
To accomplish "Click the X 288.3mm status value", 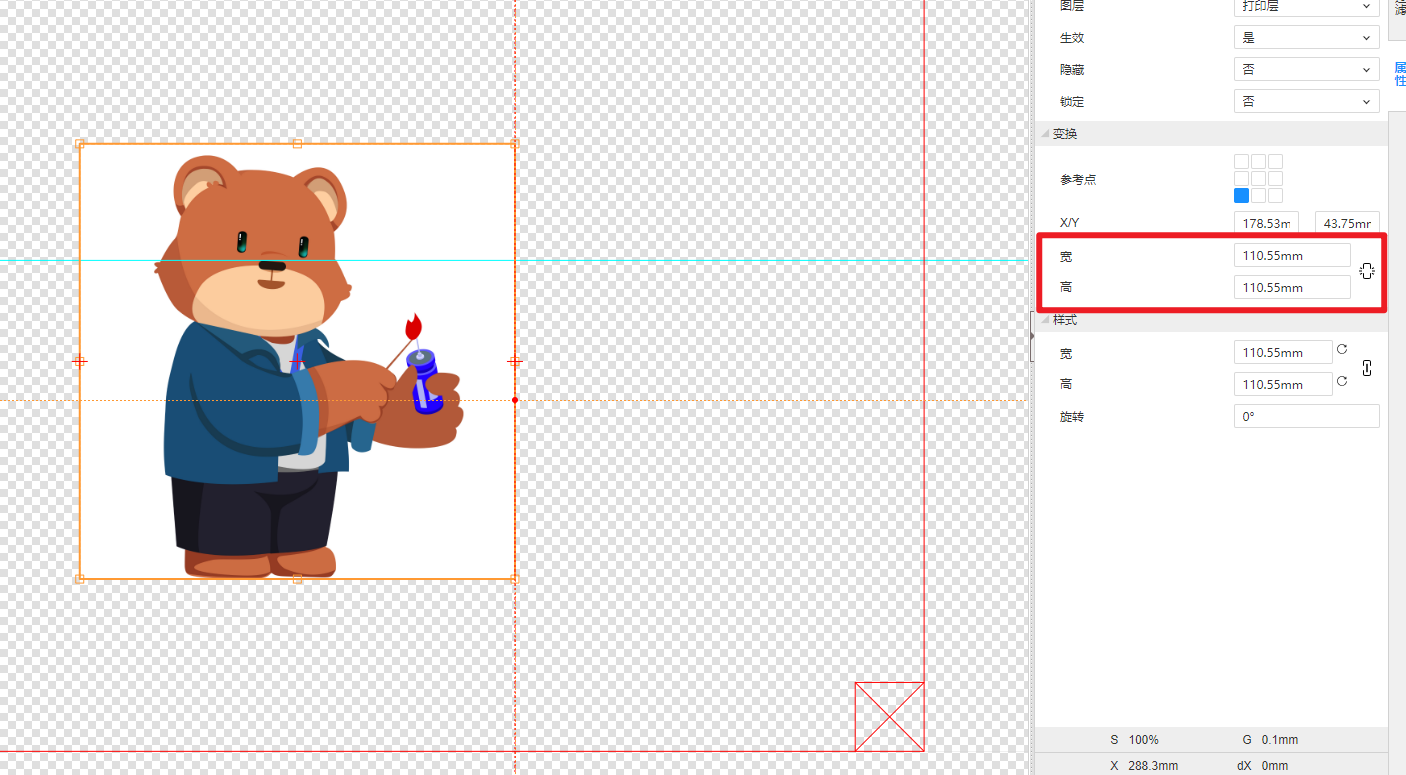I will pos(1144,765).
